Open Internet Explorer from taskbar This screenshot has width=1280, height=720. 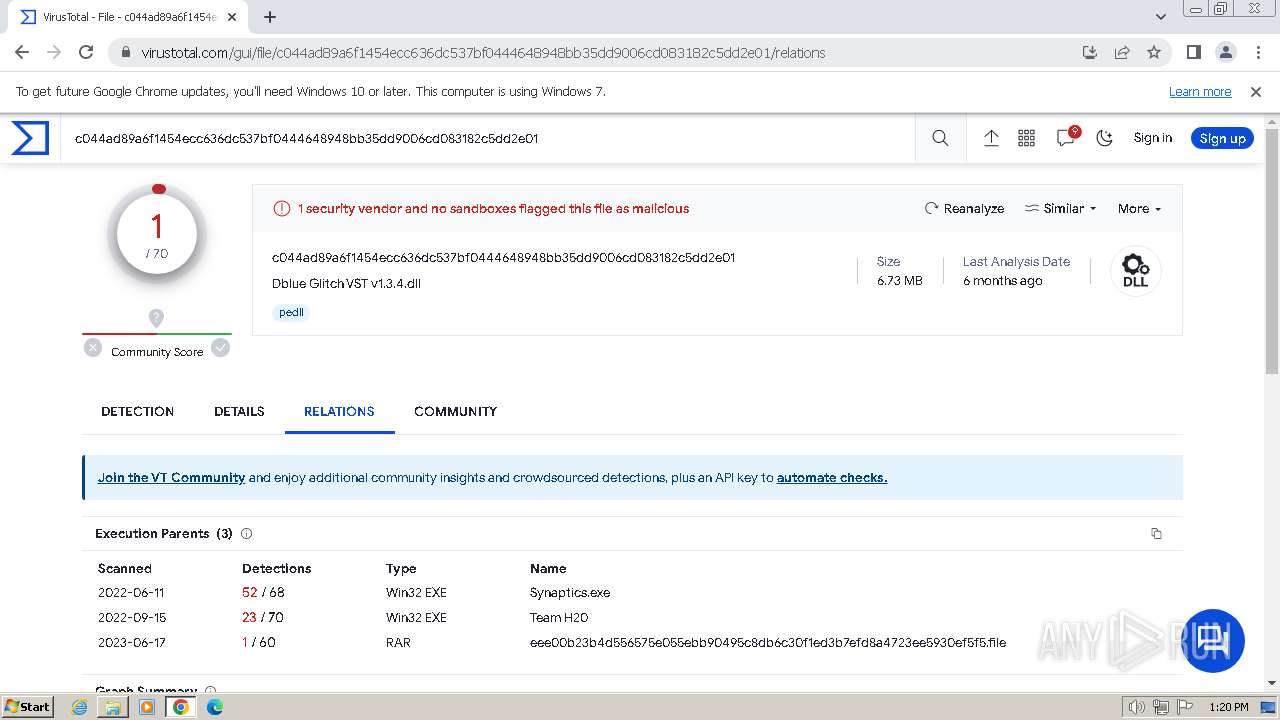[80, 707]
